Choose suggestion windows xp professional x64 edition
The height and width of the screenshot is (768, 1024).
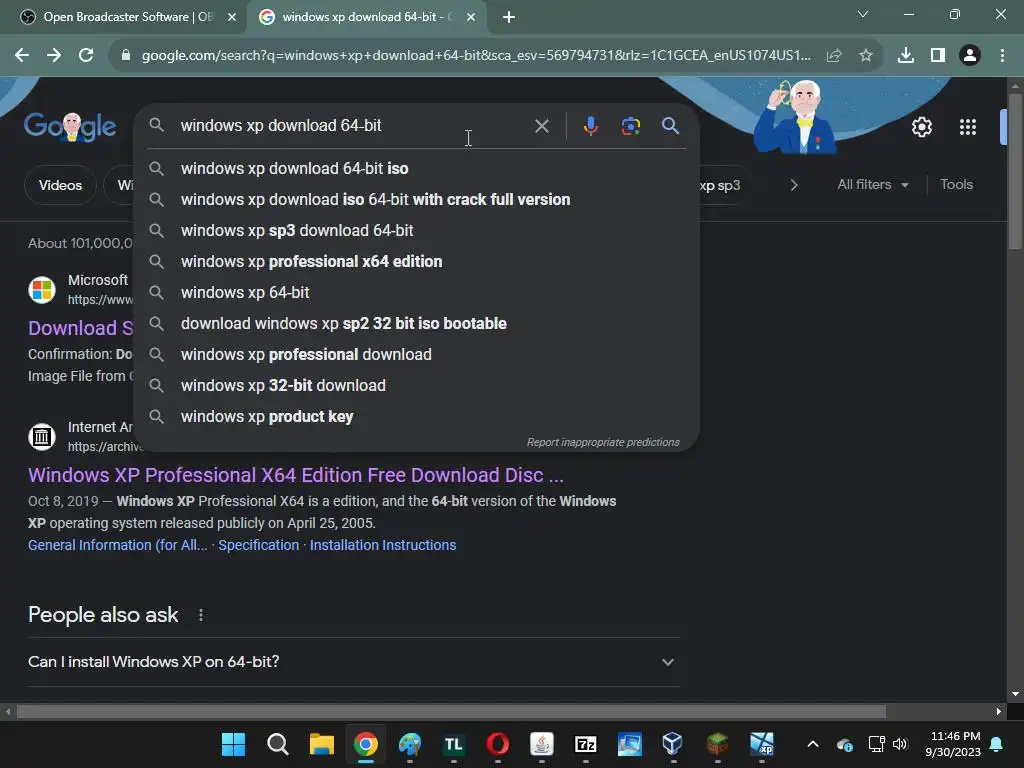pos(416,262)
